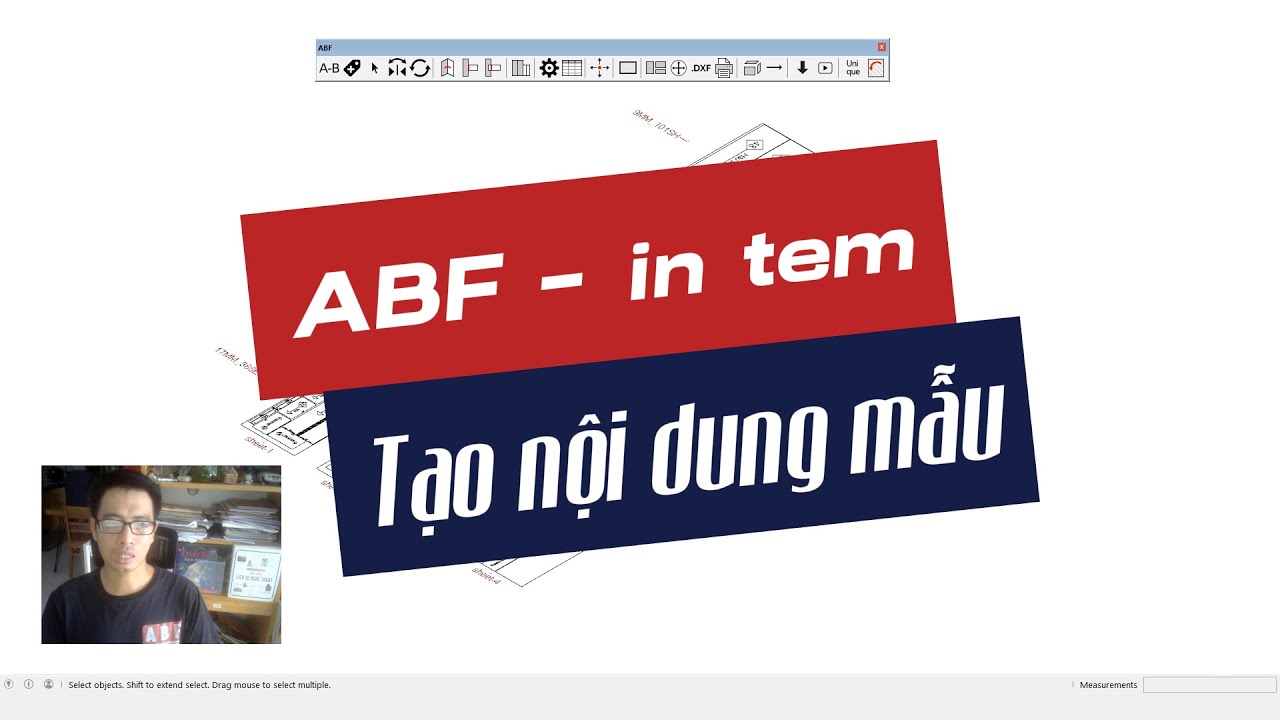Click the red-dotted axes cross icon

click(x=599, y=68)
